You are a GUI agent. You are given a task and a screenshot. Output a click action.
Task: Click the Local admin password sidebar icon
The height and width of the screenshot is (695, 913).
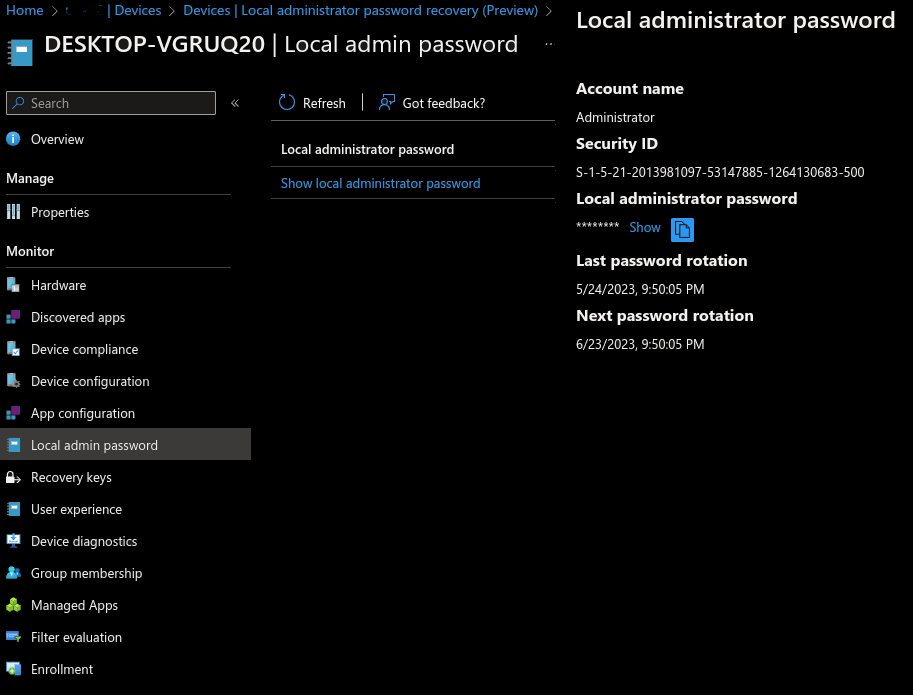point(13,445)
